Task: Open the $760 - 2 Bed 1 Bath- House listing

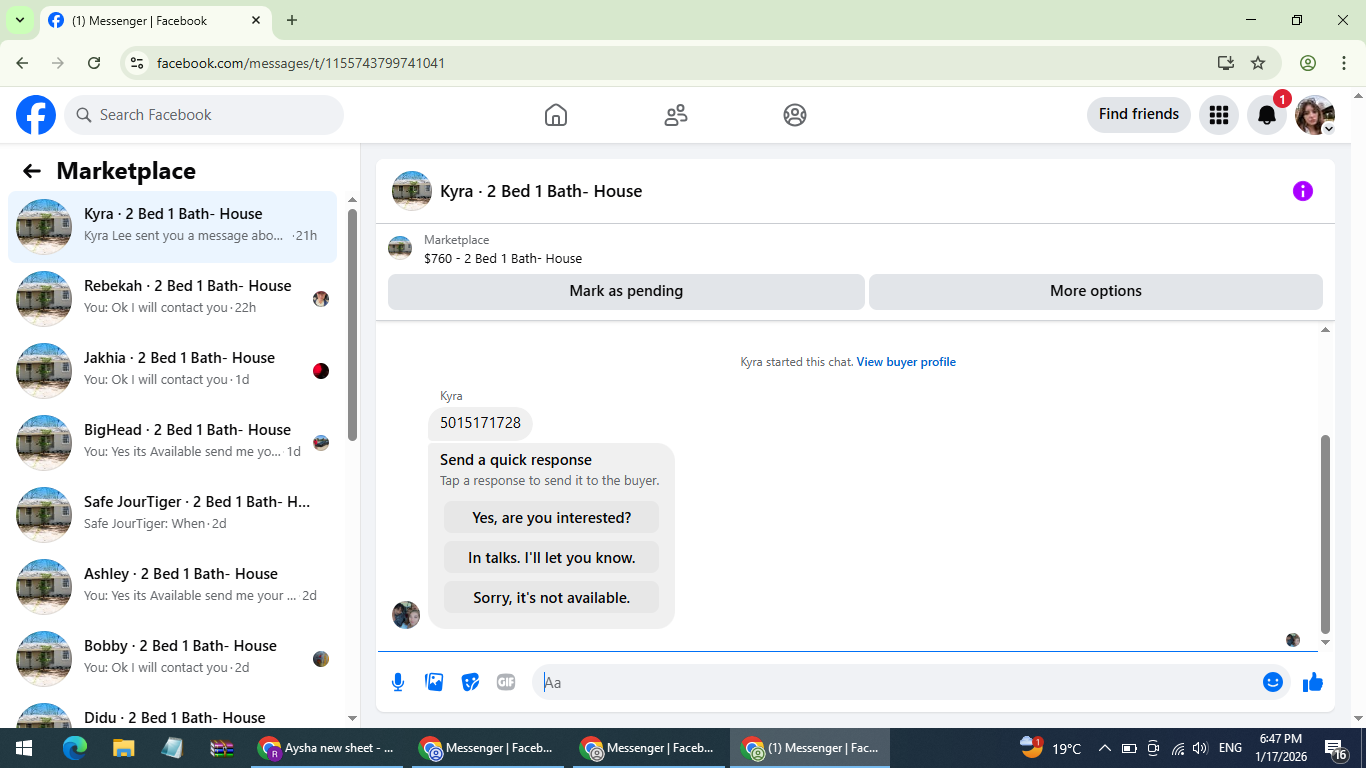Action: [x=502, y=258]
